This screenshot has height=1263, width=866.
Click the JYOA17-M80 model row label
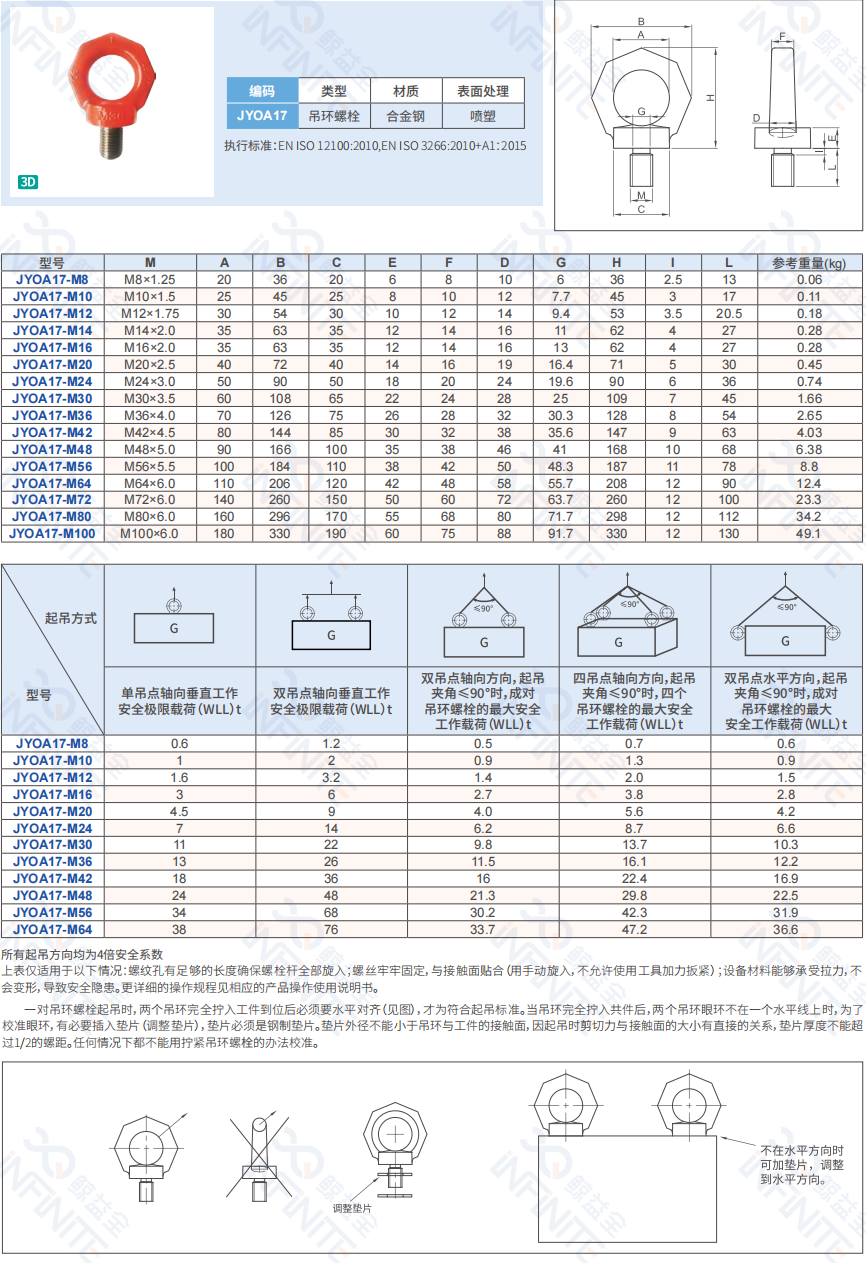click(x=52, y=516)
